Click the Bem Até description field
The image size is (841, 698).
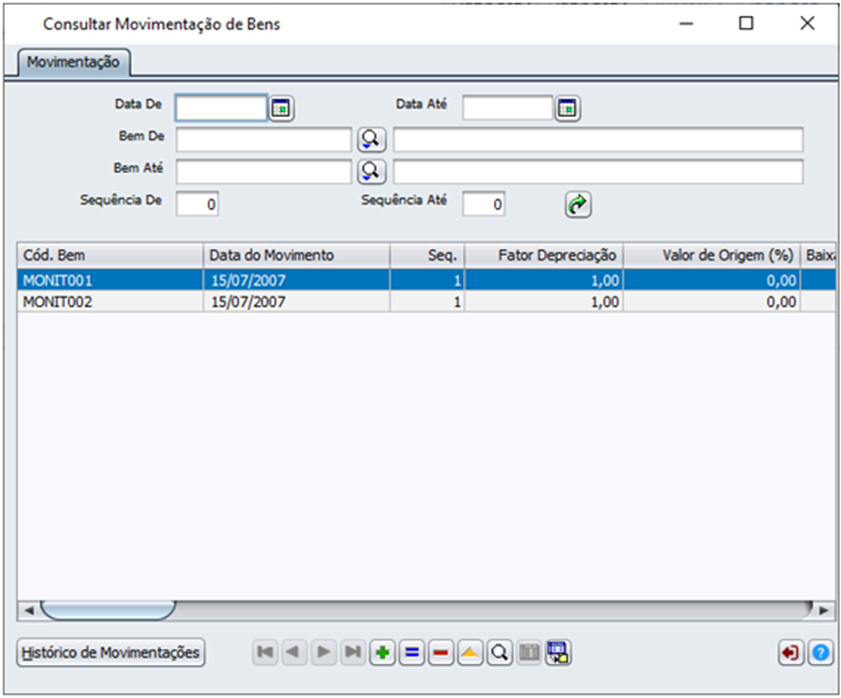click(598, 172)
